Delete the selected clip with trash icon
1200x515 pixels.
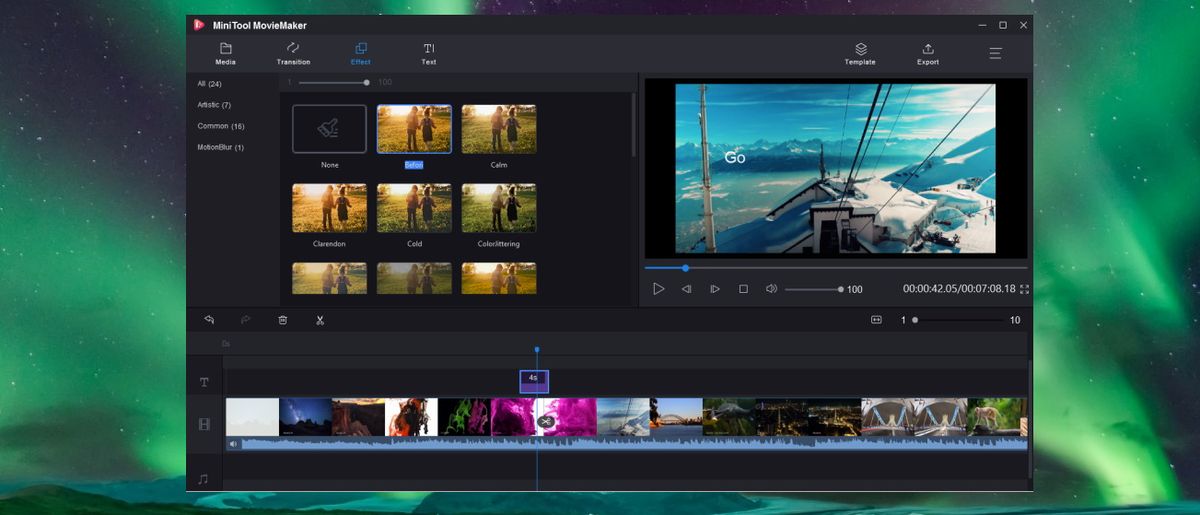click(283, 320)
